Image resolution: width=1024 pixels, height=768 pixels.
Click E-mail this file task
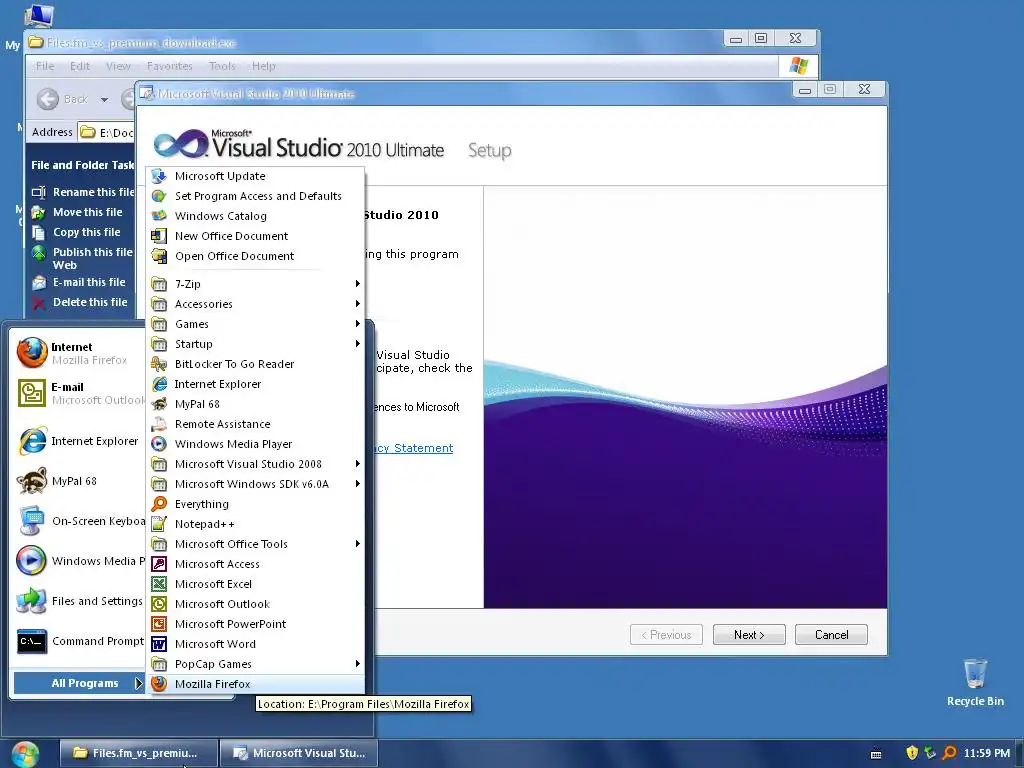[x=78, y=282]
